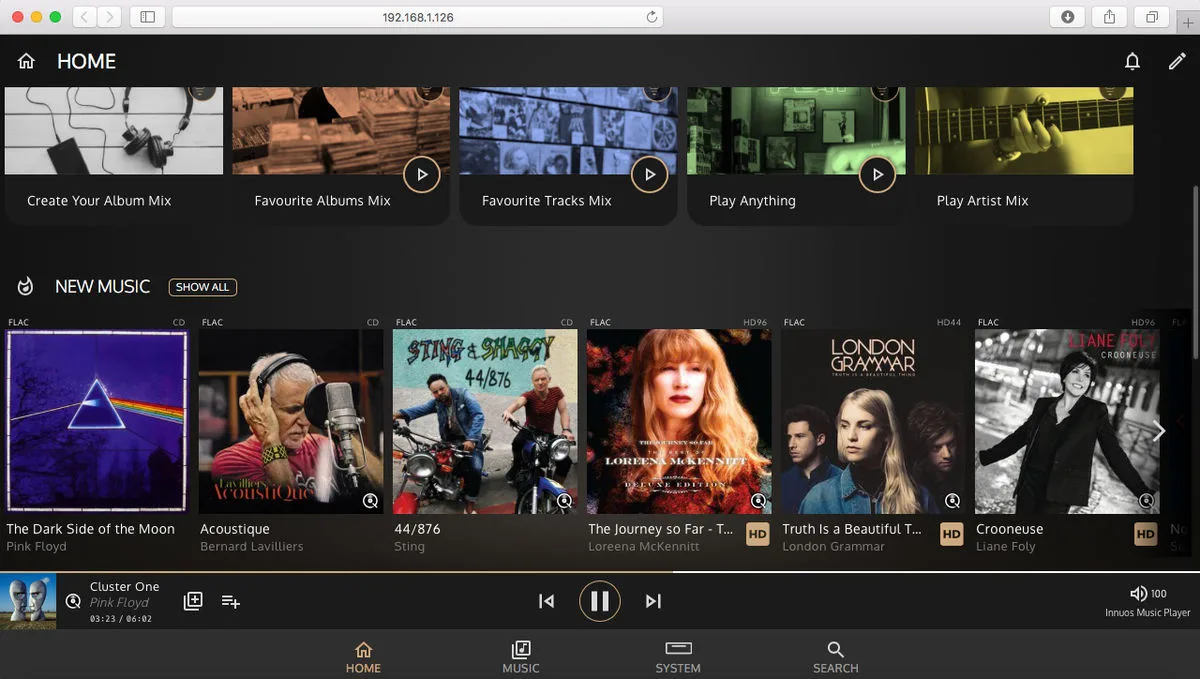This screenshot has width=1200, height=679.
Task: Open the notifications bell
Action: coord(1132,62)
